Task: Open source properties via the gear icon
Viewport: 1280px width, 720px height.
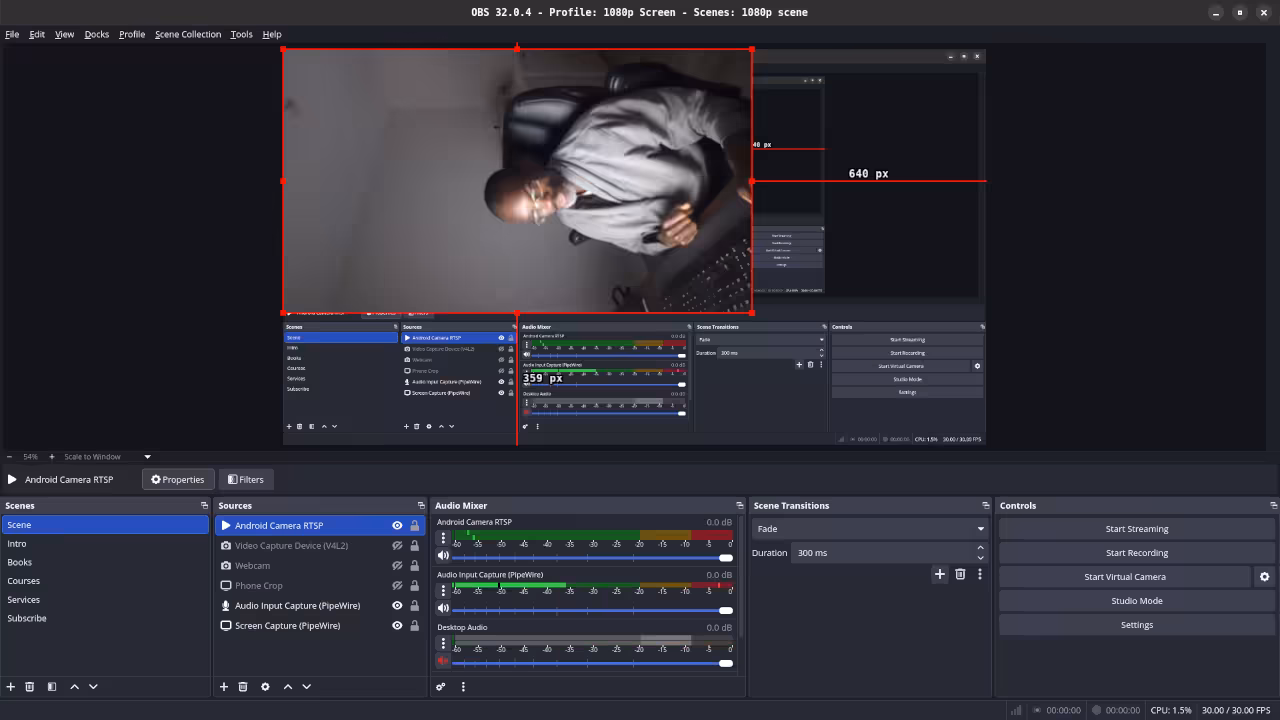Action: [265, 686]
